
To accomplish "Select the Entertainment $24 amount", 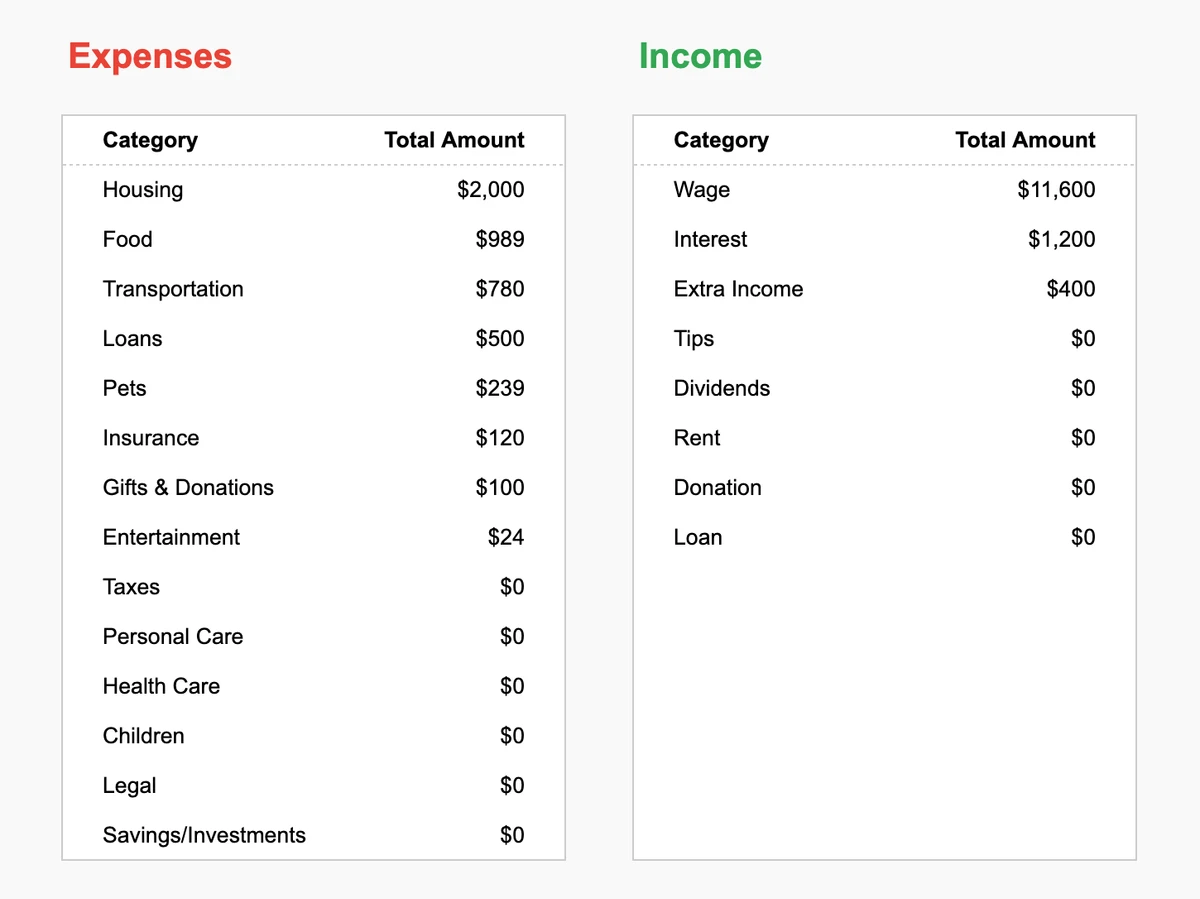I will 506,538.
